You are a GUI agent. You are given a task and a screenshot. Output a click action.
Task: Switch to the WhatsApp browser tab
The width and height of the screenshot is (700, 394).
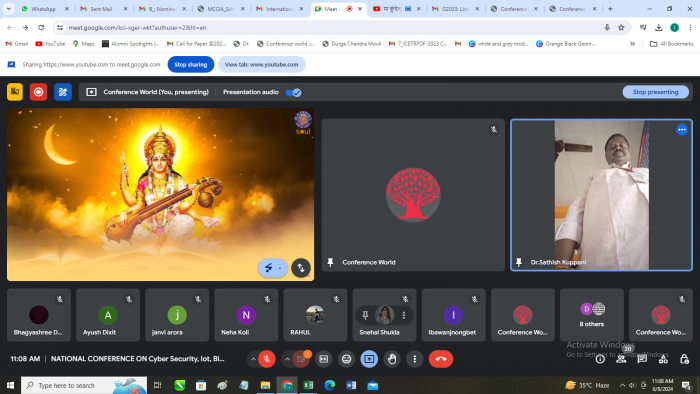tap(44, 9)
